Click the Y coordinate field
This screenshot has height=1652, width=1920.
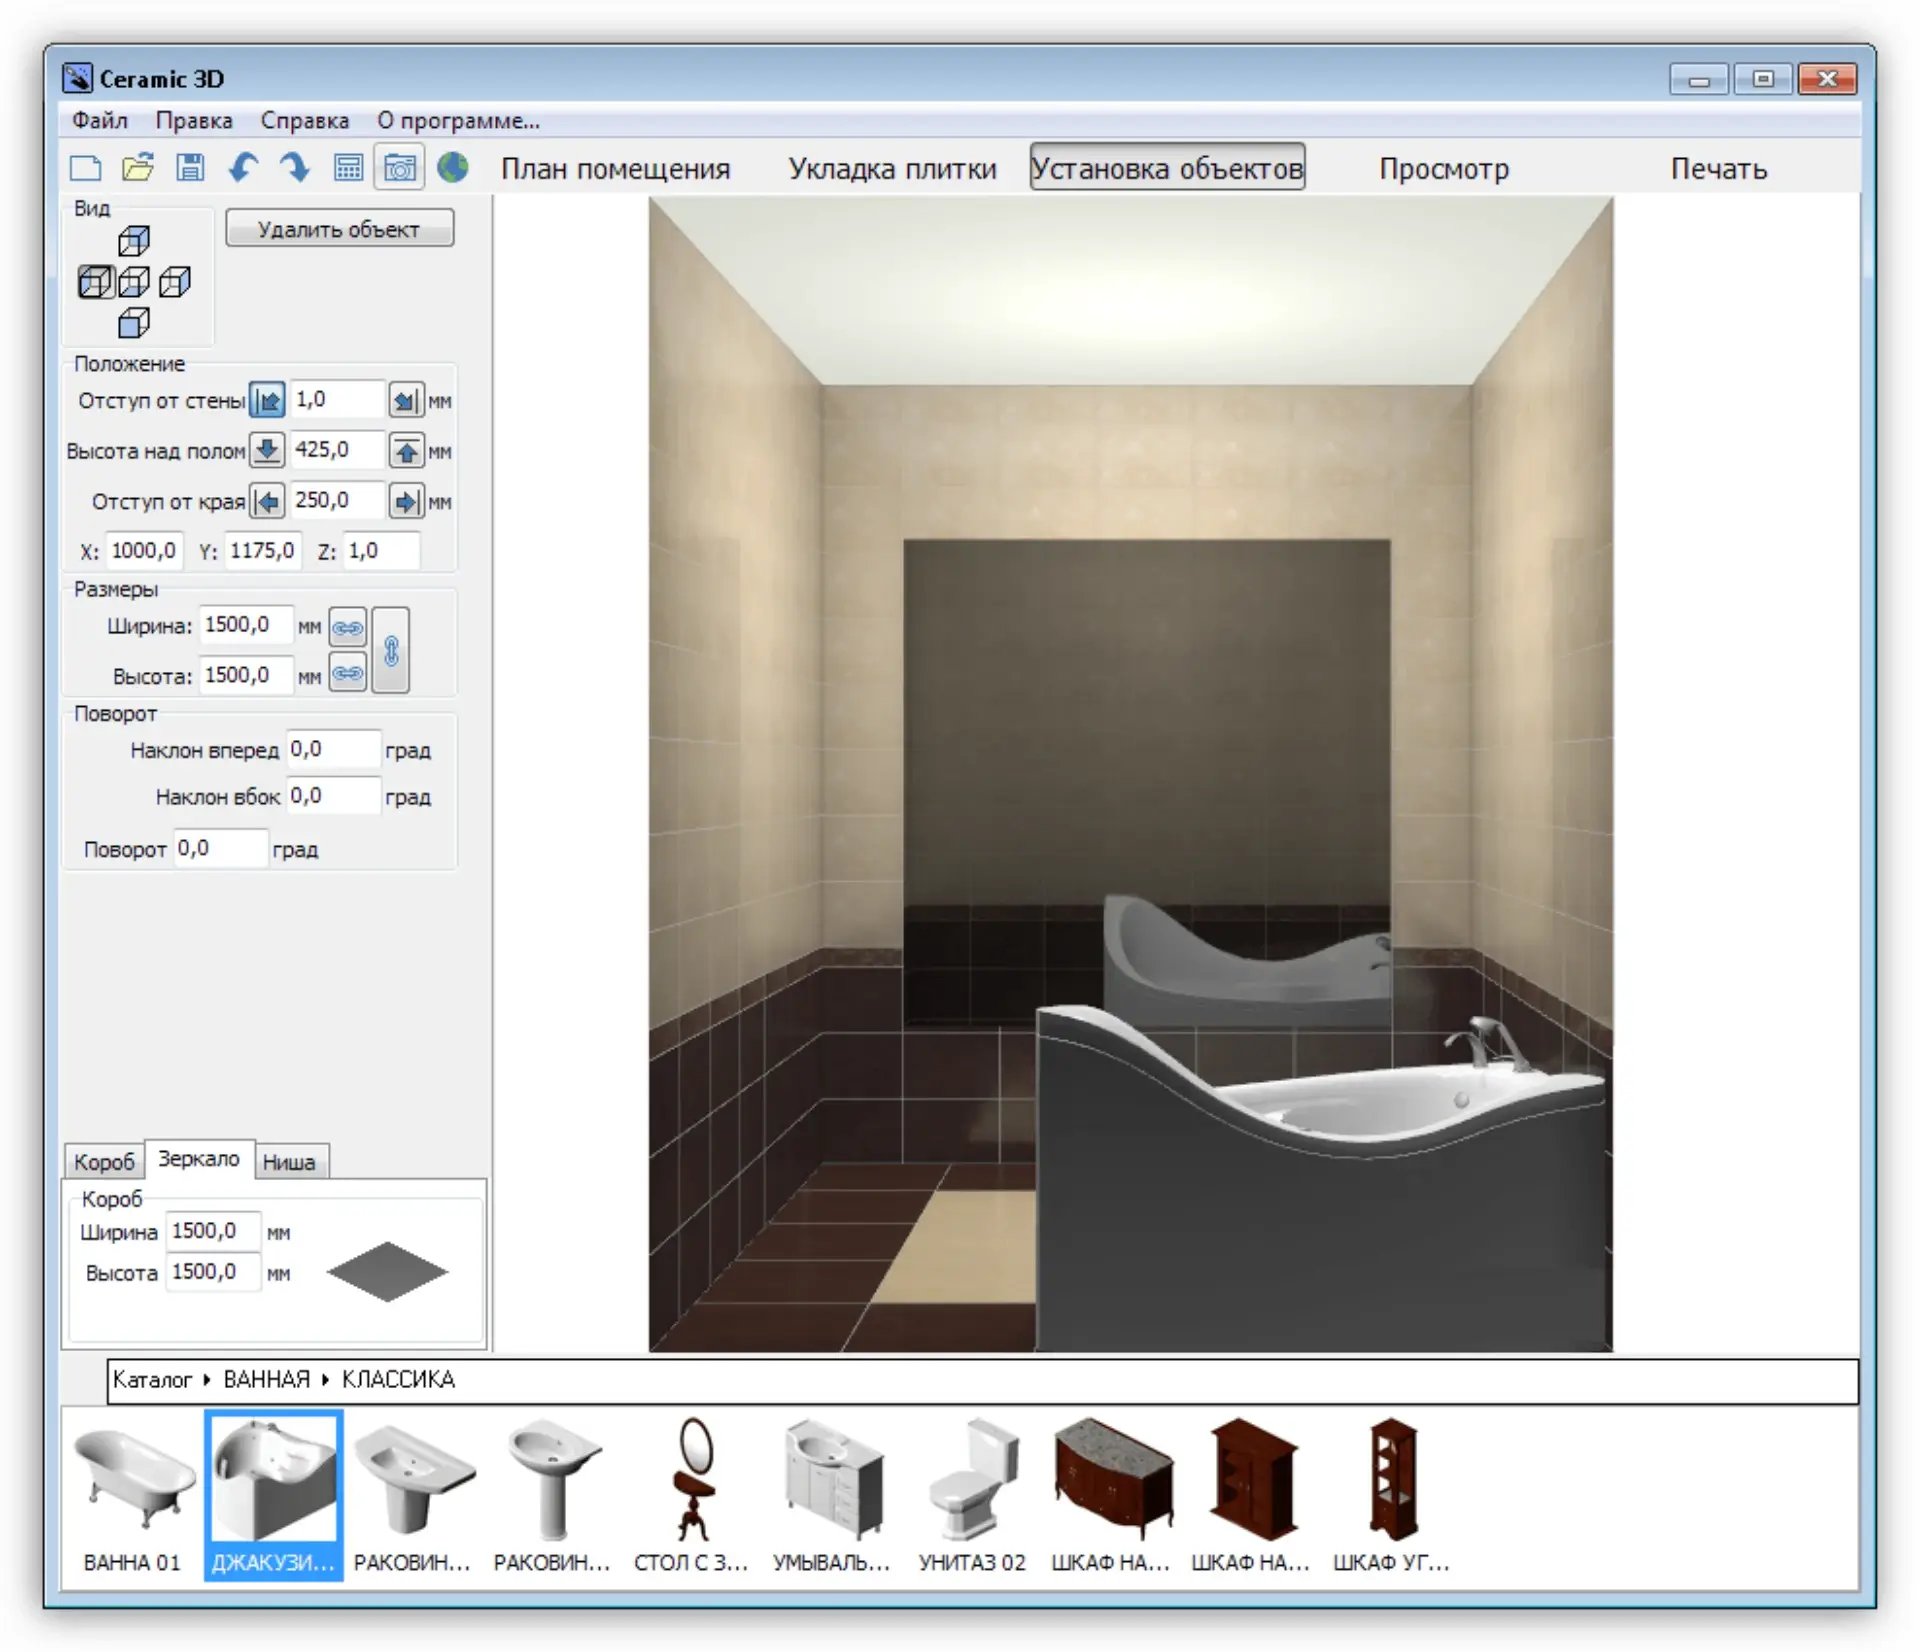pyautogui.click(x=262, y=551)
